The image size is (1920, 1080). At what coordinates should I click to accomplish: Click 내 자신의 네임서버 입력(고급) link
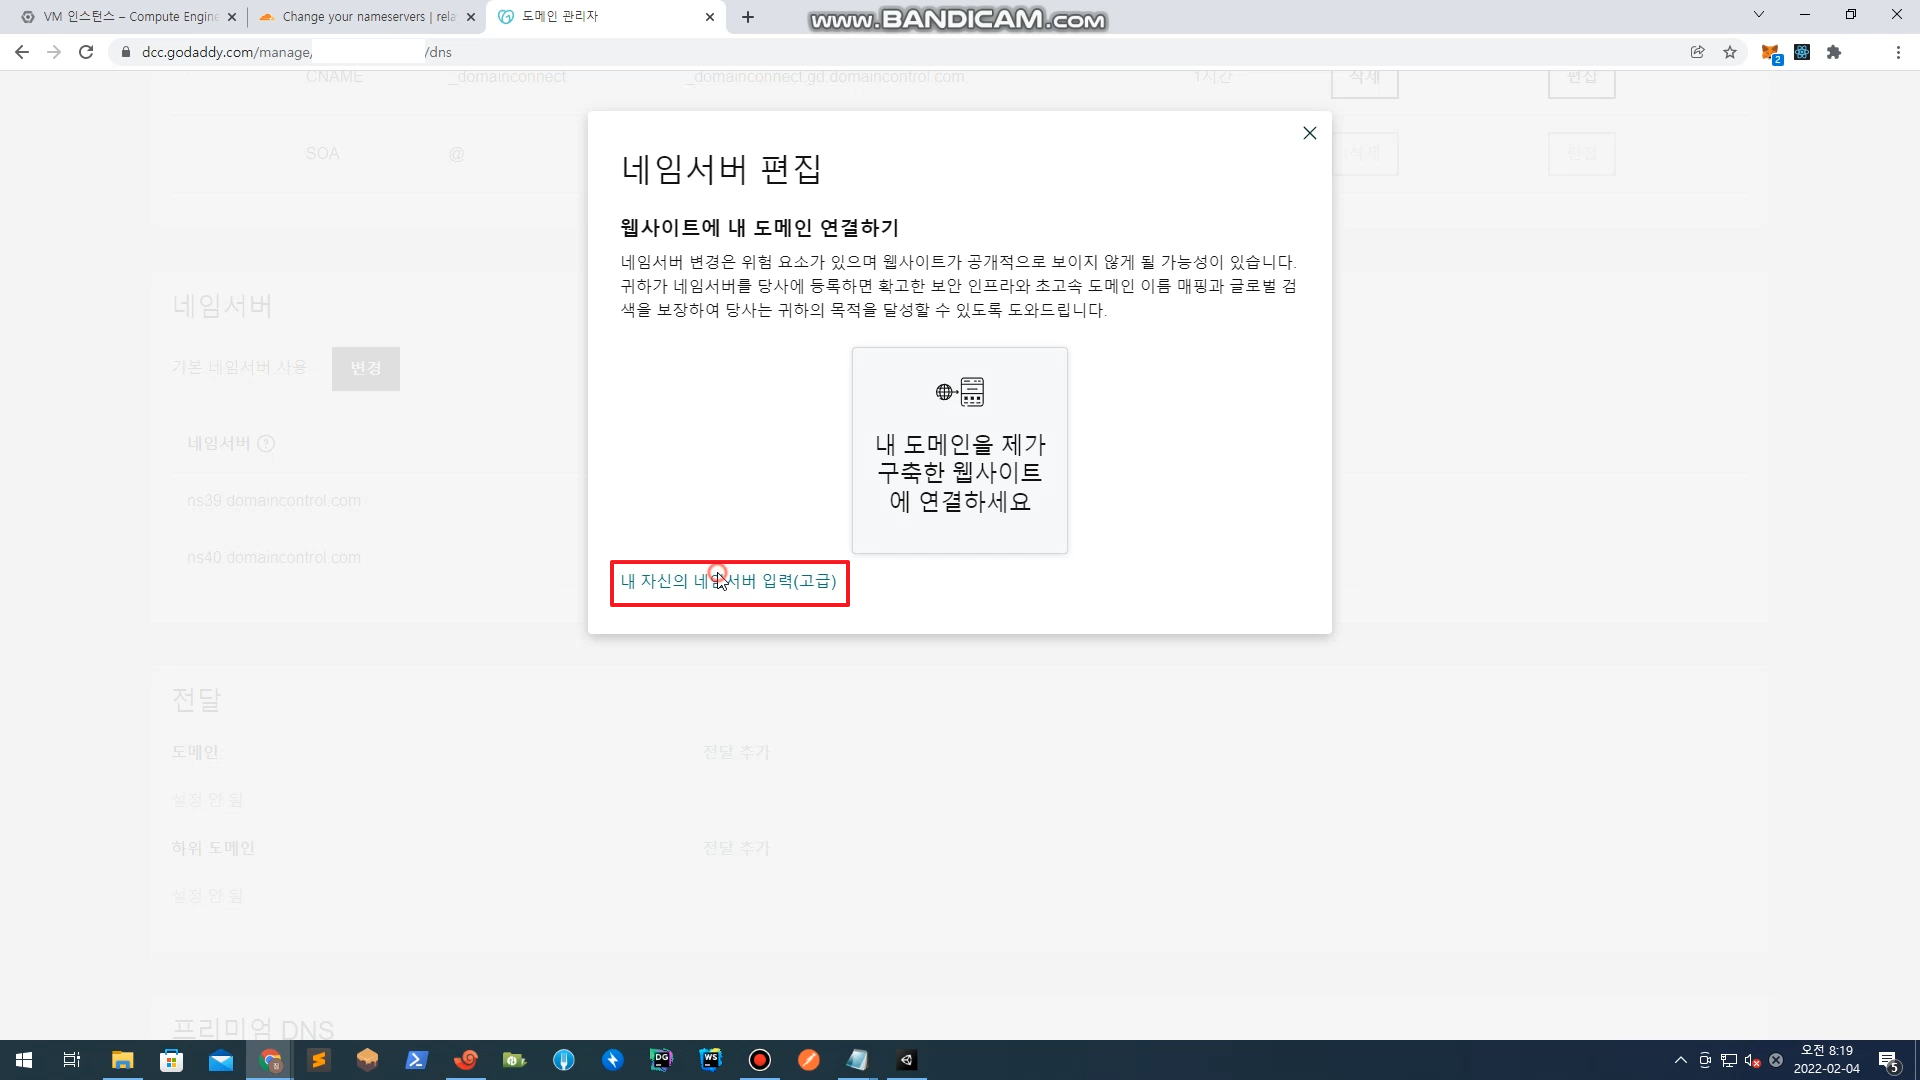(728, 581)
